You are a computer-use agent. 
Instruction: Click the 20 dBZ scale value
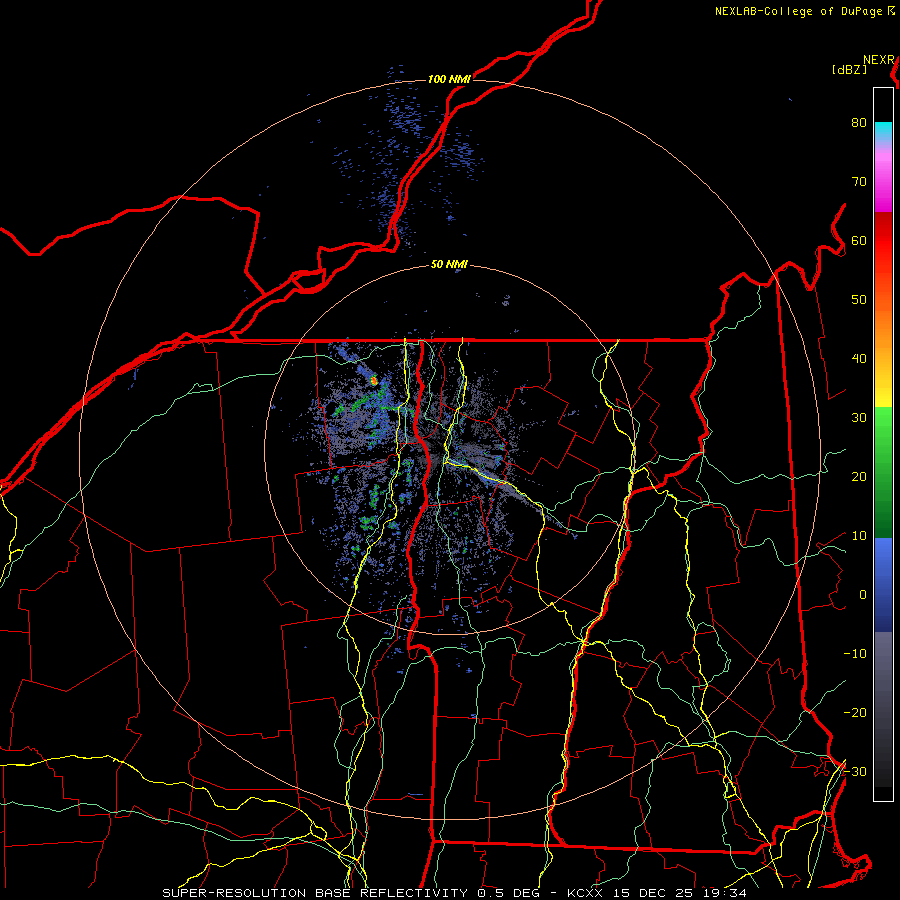(859, 477)
